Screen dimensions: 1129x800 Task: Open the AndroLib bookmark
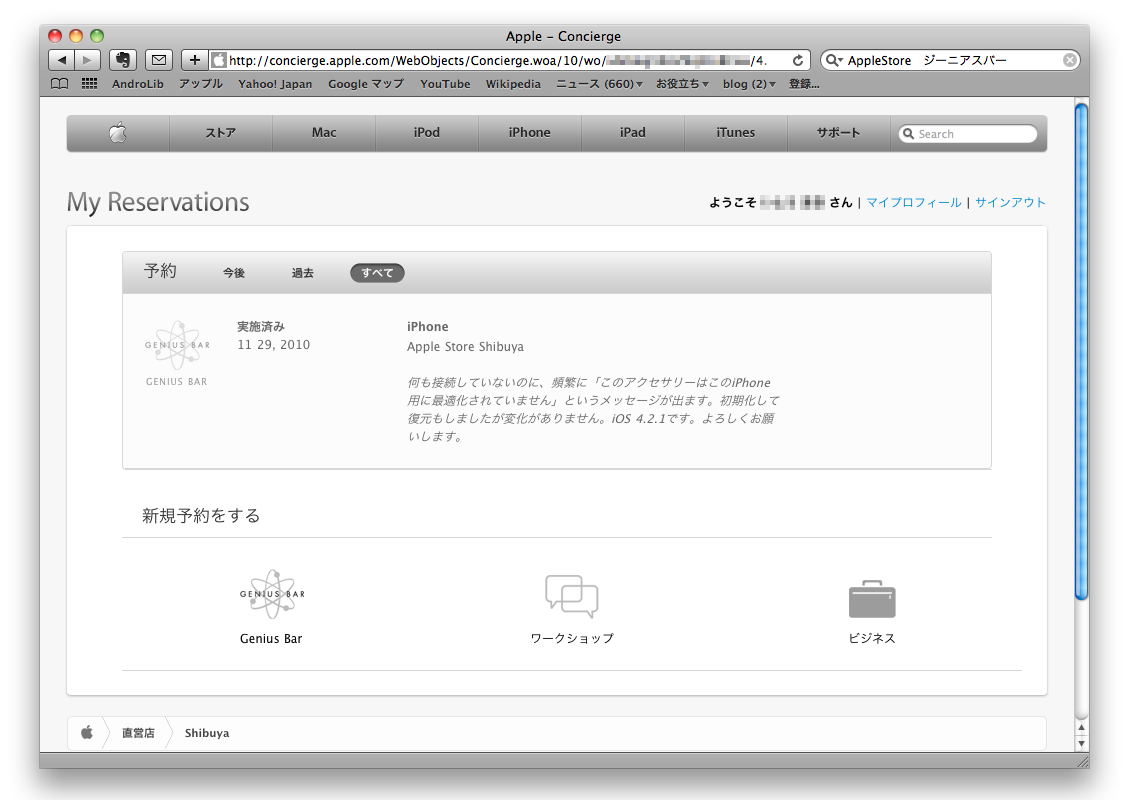point(138,84)
